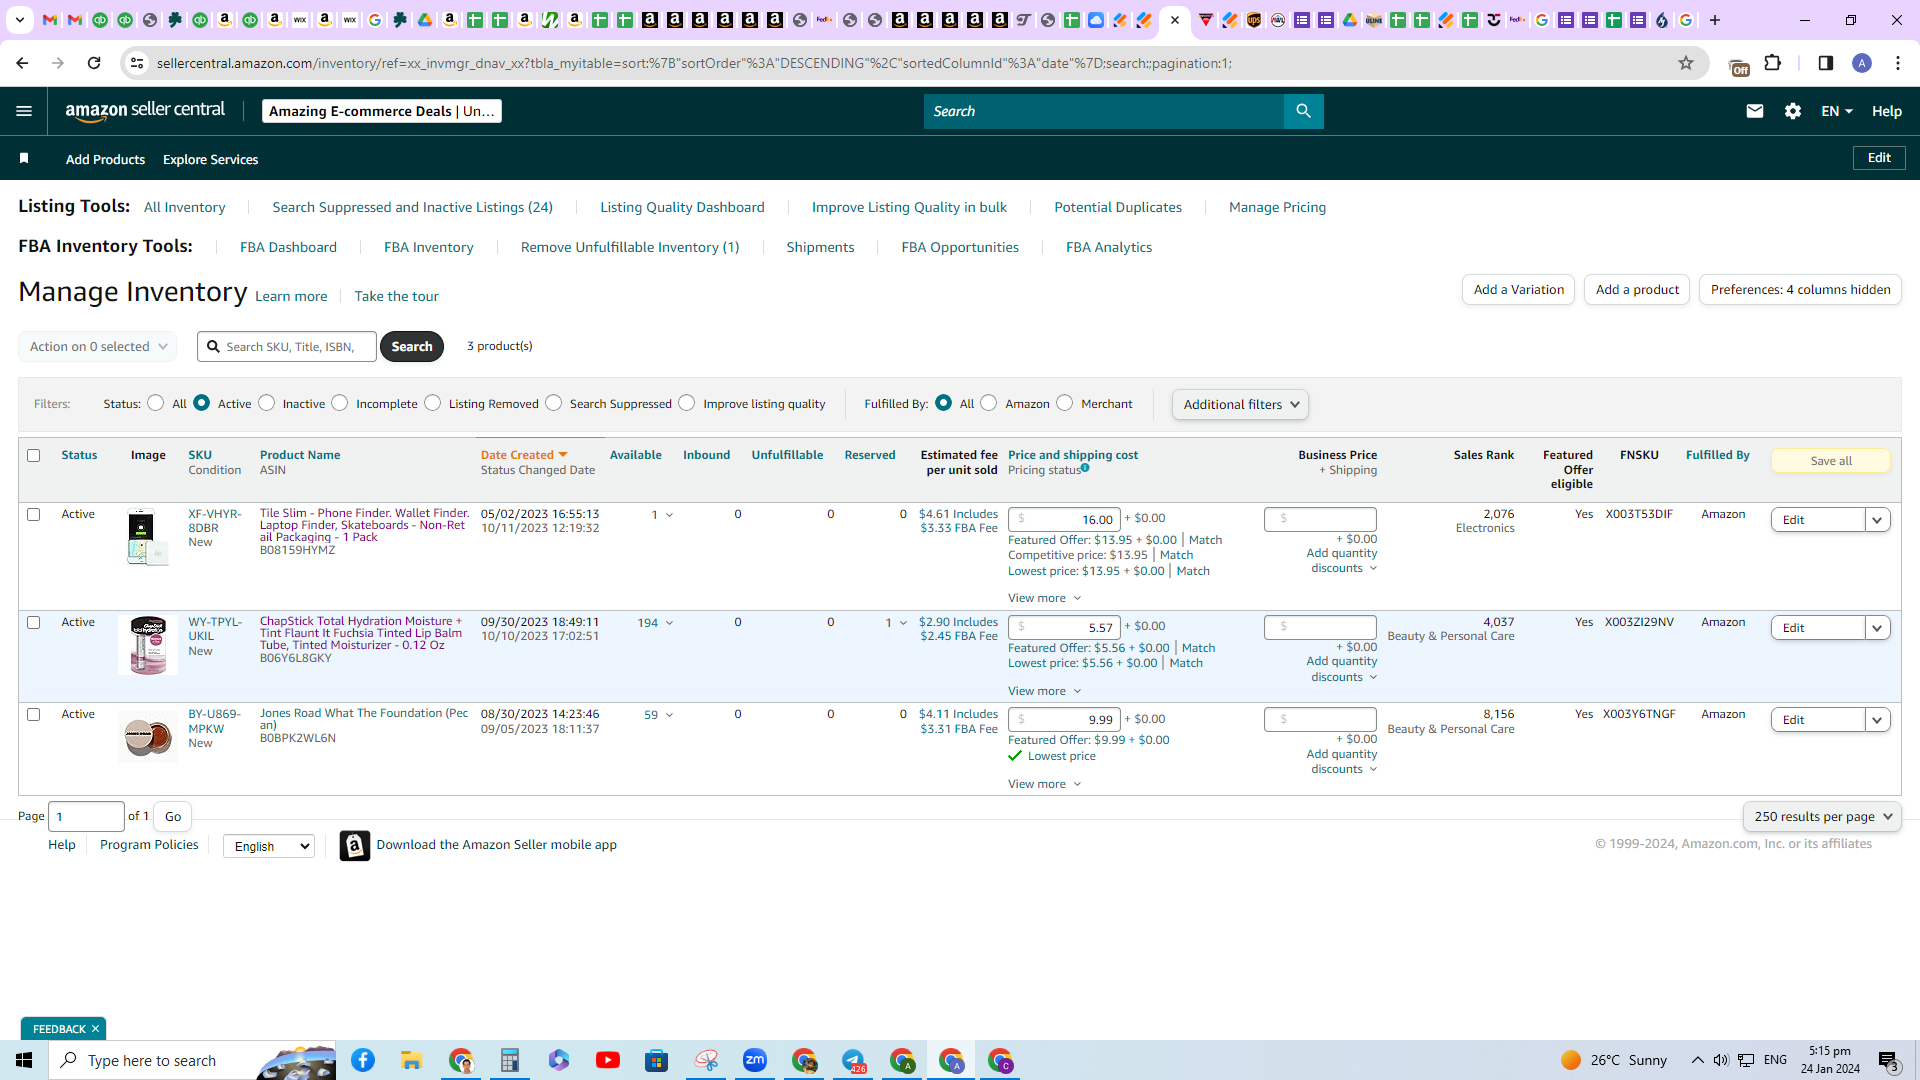Click the bookmark flag icon
This screenshot has width=1920, height=1080.
(24, 158)
